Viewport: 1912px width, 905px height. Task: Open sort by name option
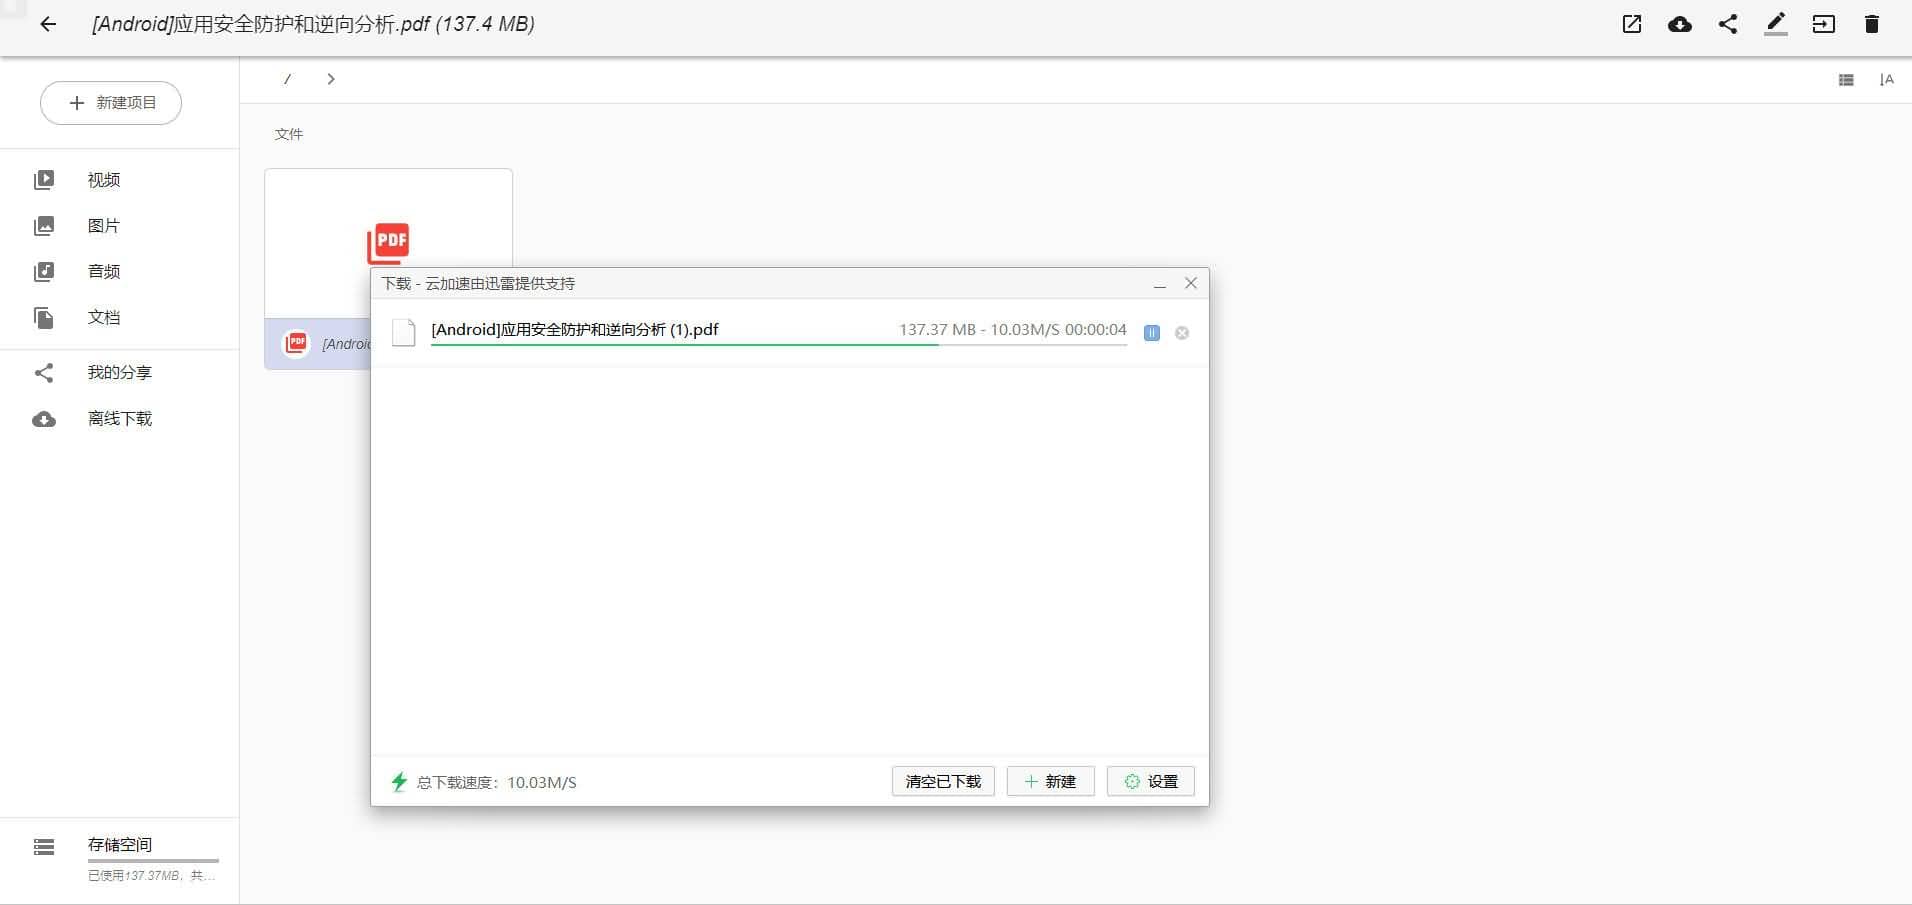(1887, 80)
